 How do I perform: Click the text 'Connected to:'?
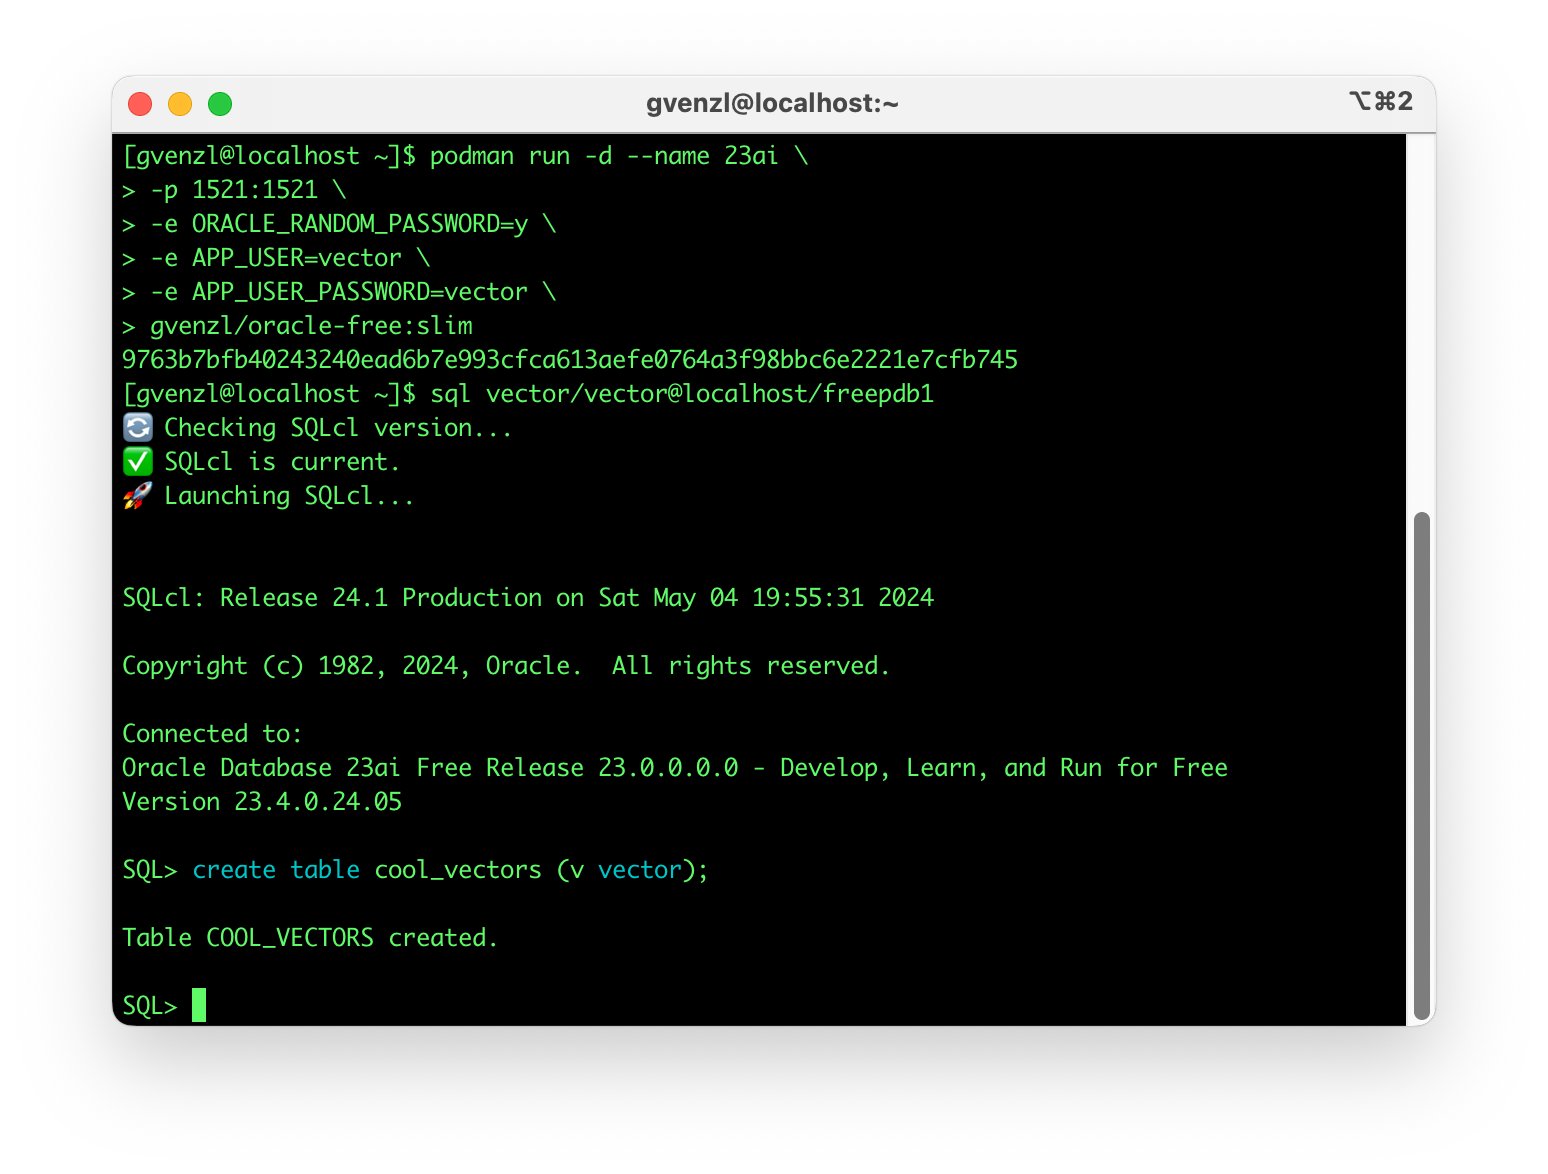click(212, 734)
